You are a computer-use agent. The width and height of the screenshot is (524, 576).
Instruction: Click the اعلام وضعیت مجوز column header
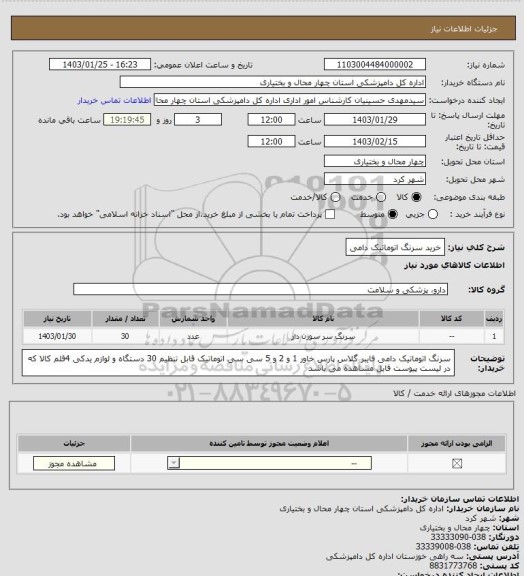click(269, 443)
